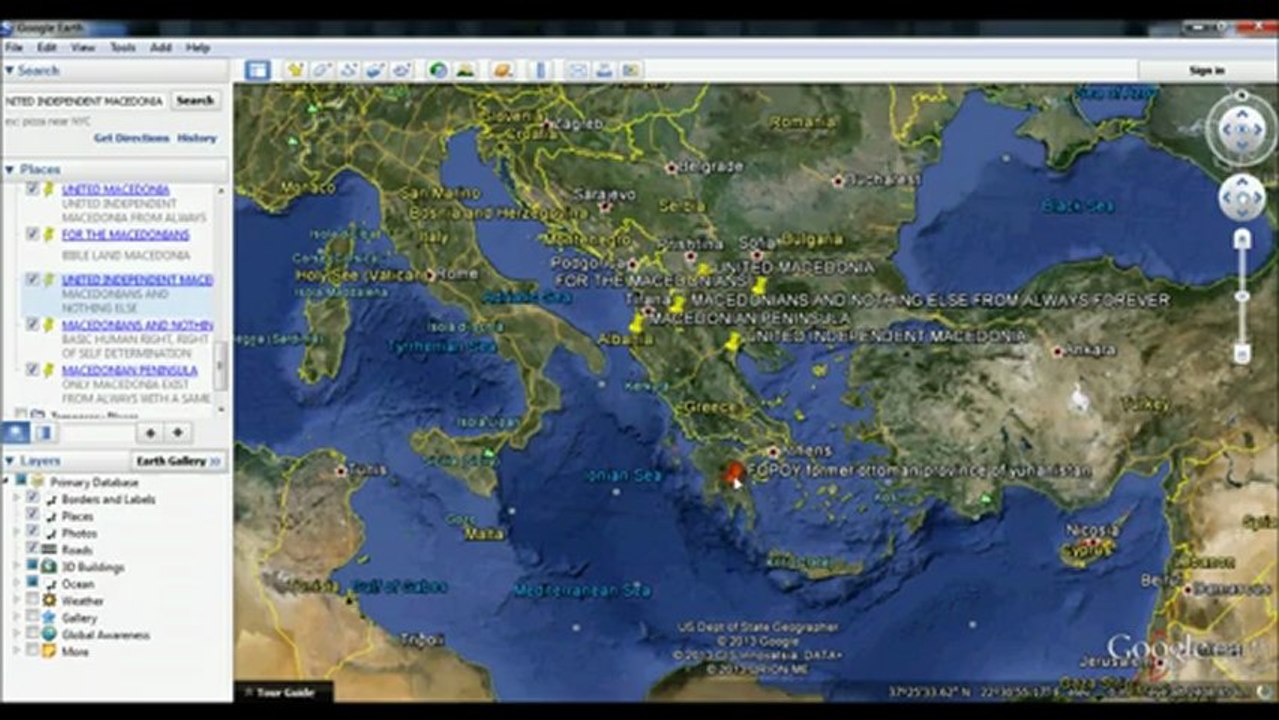This screenshot has height=720, width=1279.
Task: Enable the Global Awareness layer checkbox
Action: point(33,634)
